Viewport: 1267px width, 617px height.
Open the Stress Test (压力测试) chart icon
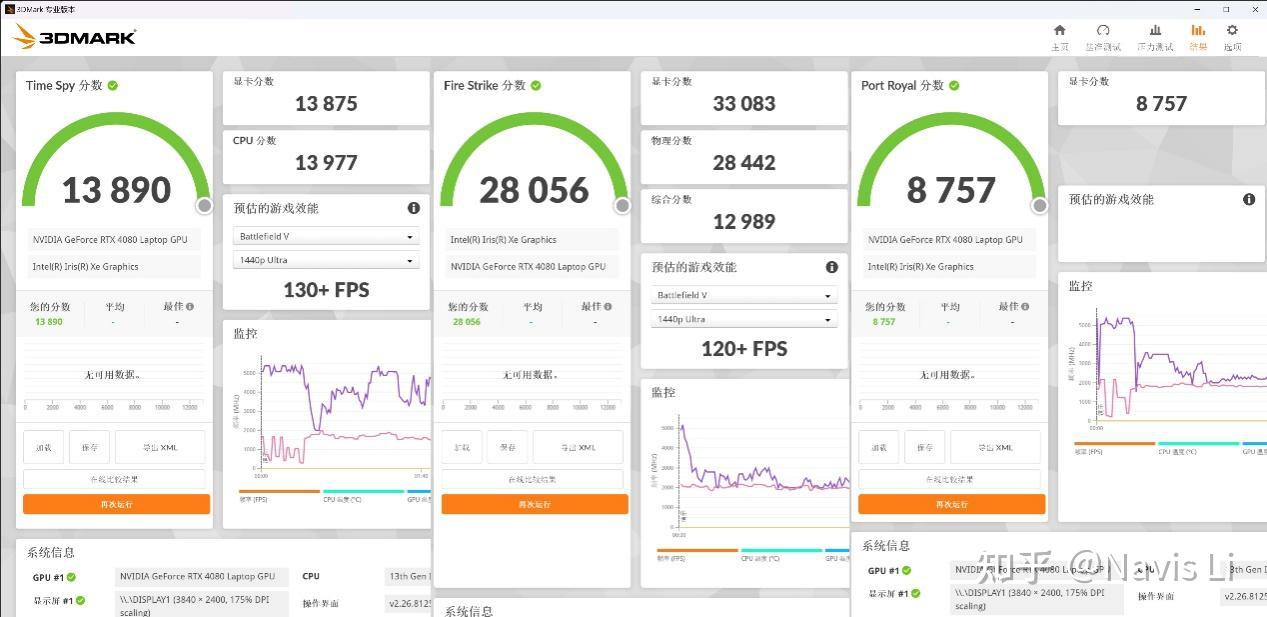point(1155,30)
